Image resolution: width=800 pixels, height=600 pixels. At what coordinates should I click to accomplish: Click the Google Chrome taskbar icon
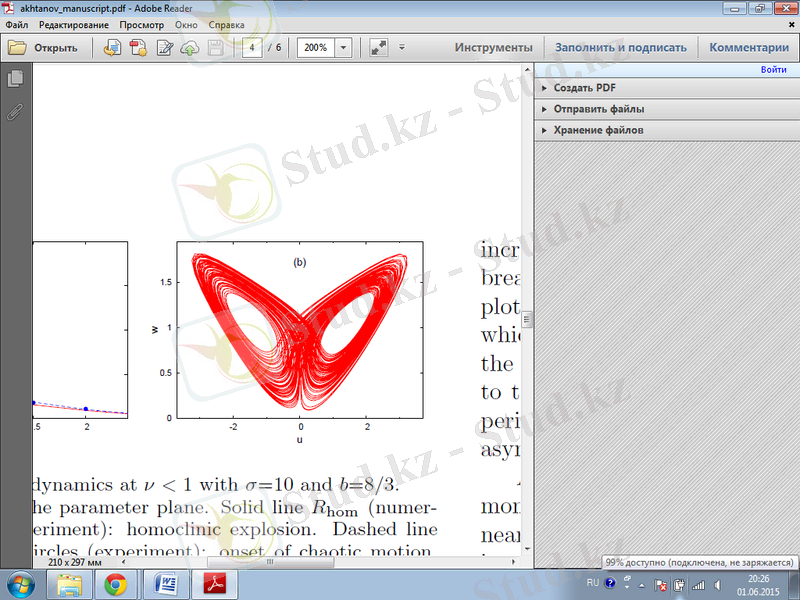pos(115,582)
